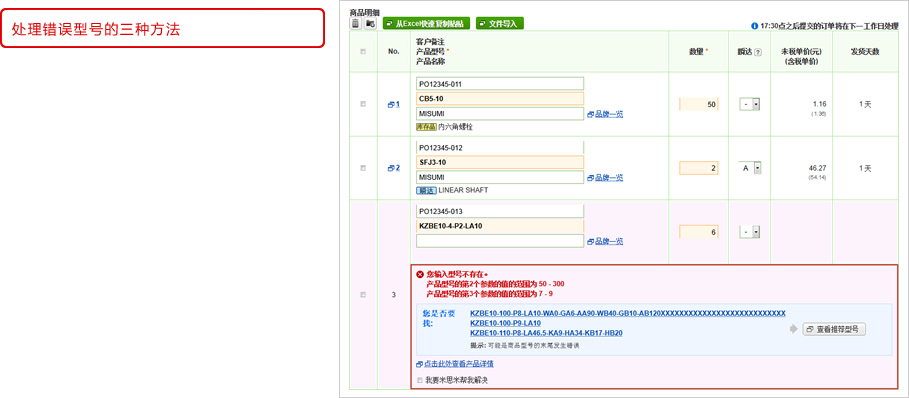Open 品牌一览 link in row CB5-10
This screenshot has width=909, height=398.
[605, 114]
